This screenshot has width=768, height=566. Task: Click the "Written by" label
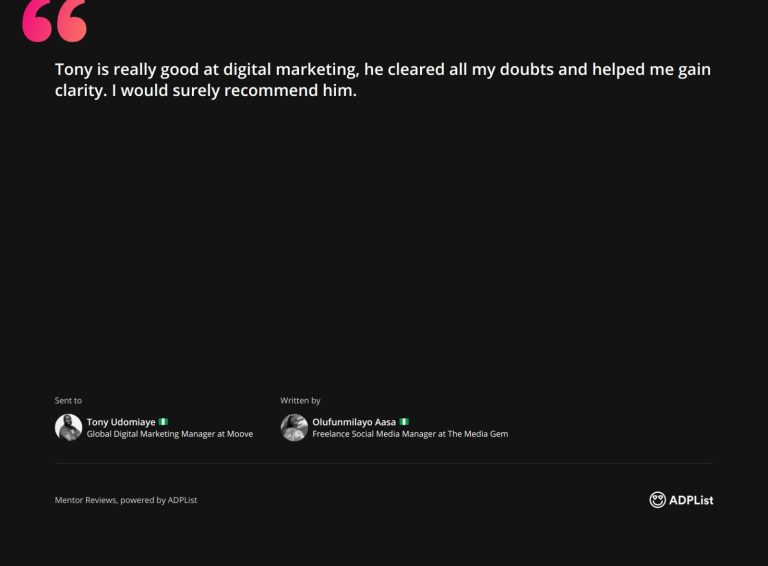pos(300,401)
